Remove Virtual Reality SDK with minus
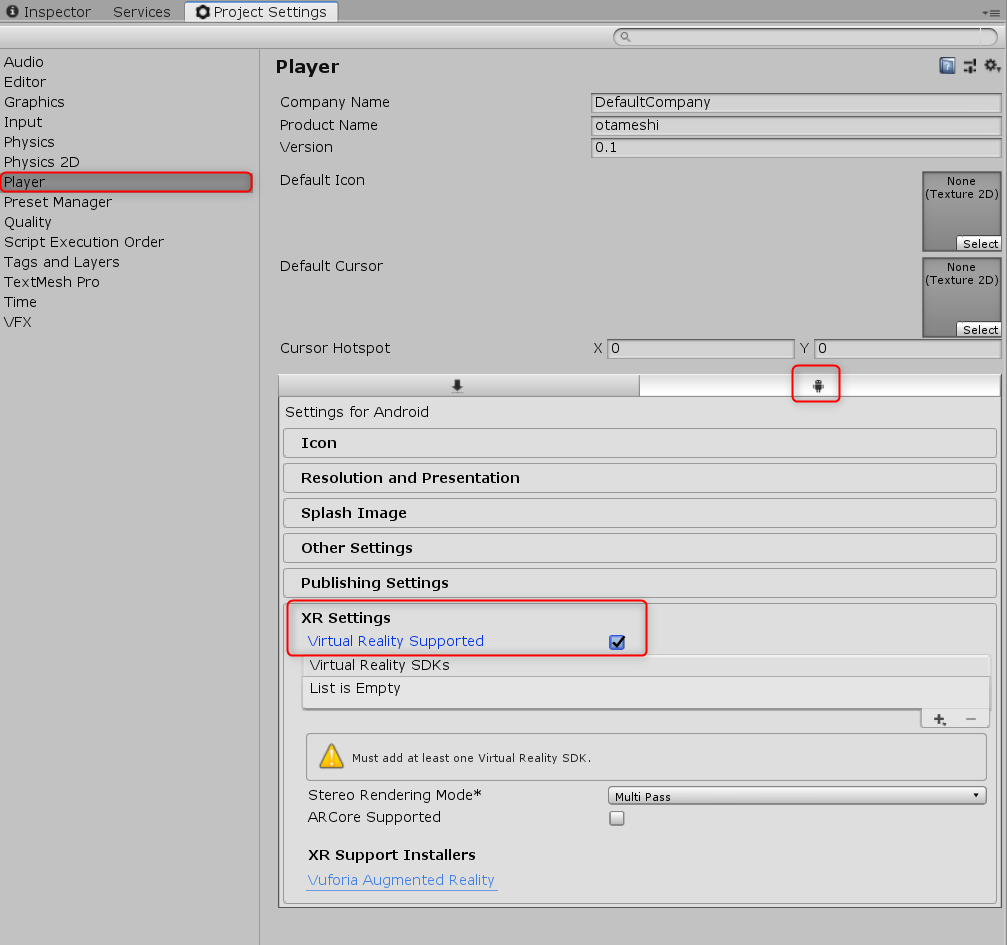 pos(971,720)
